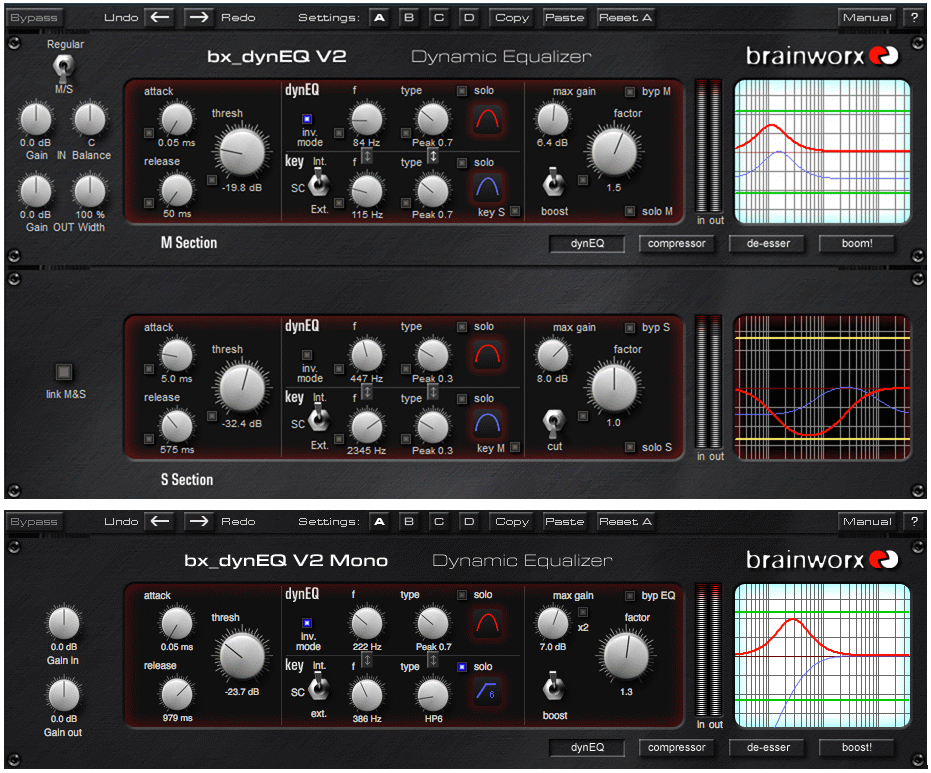Image resolution: width=931 pixels, height=773 pixels.
Task: Disable key solo checkbox in Mono window
Action: (461, 667)
